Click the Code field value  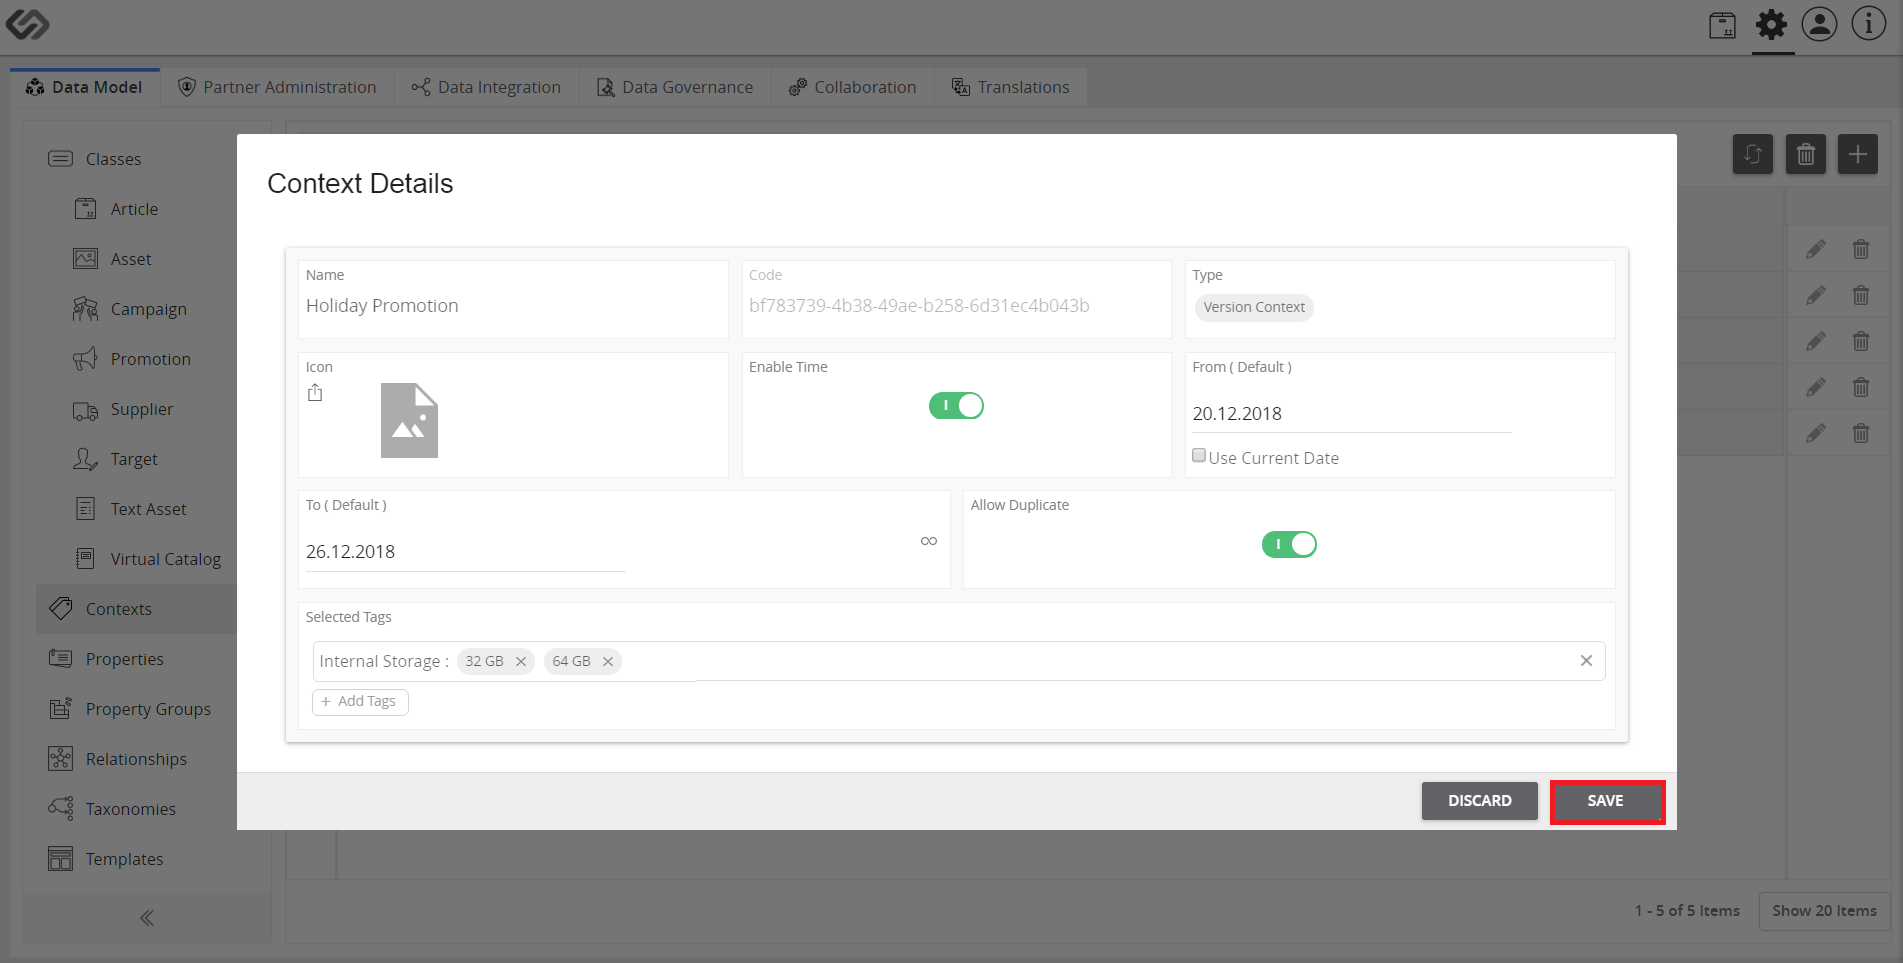(x=919, y=305)
